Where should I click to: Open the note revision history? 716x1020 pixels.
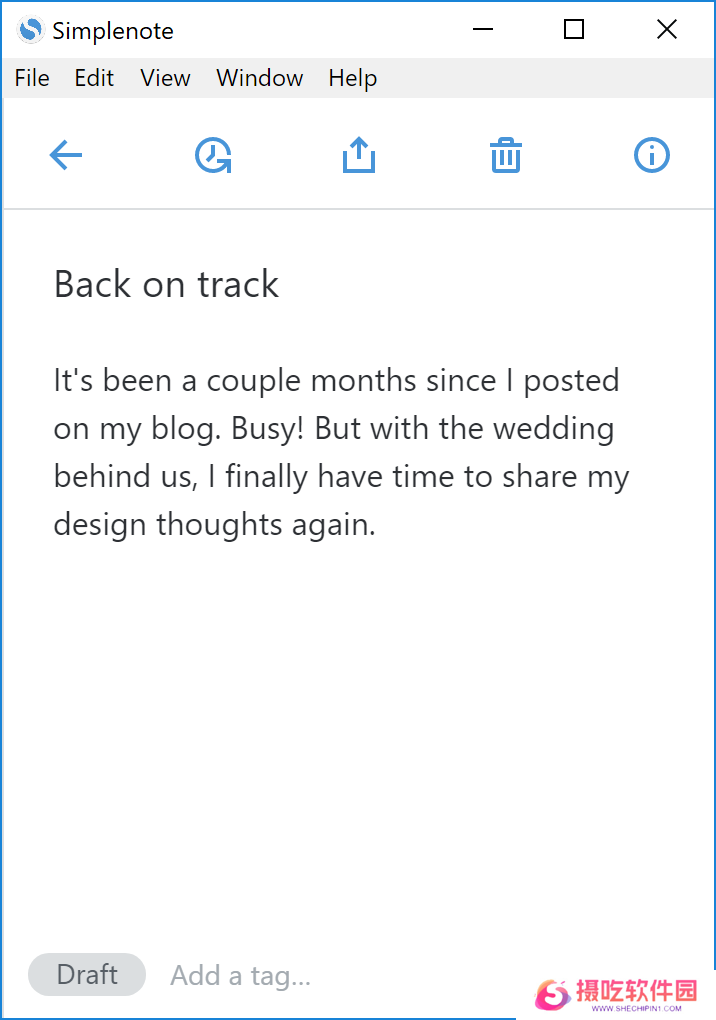coord(213,156)
